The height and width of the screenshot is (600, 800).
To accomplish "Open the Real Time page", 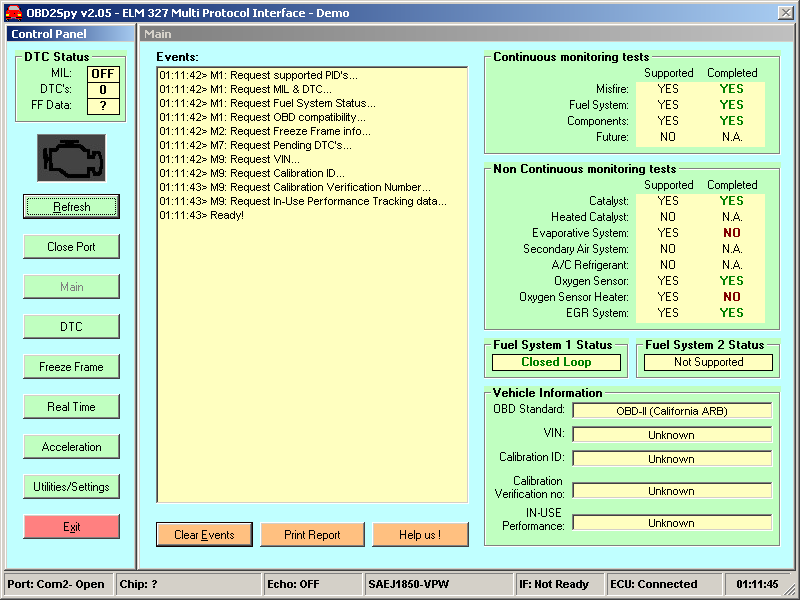I will (x=71, y=407).
